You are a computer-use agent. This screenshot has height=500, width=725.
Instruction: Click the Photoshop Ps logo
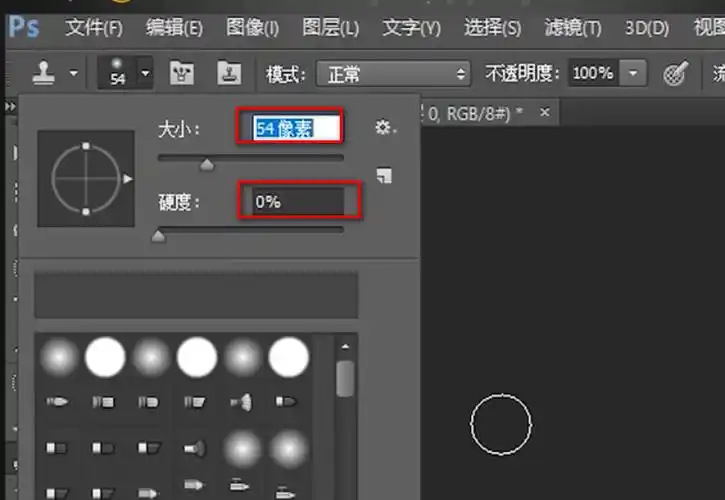[24, 28]
